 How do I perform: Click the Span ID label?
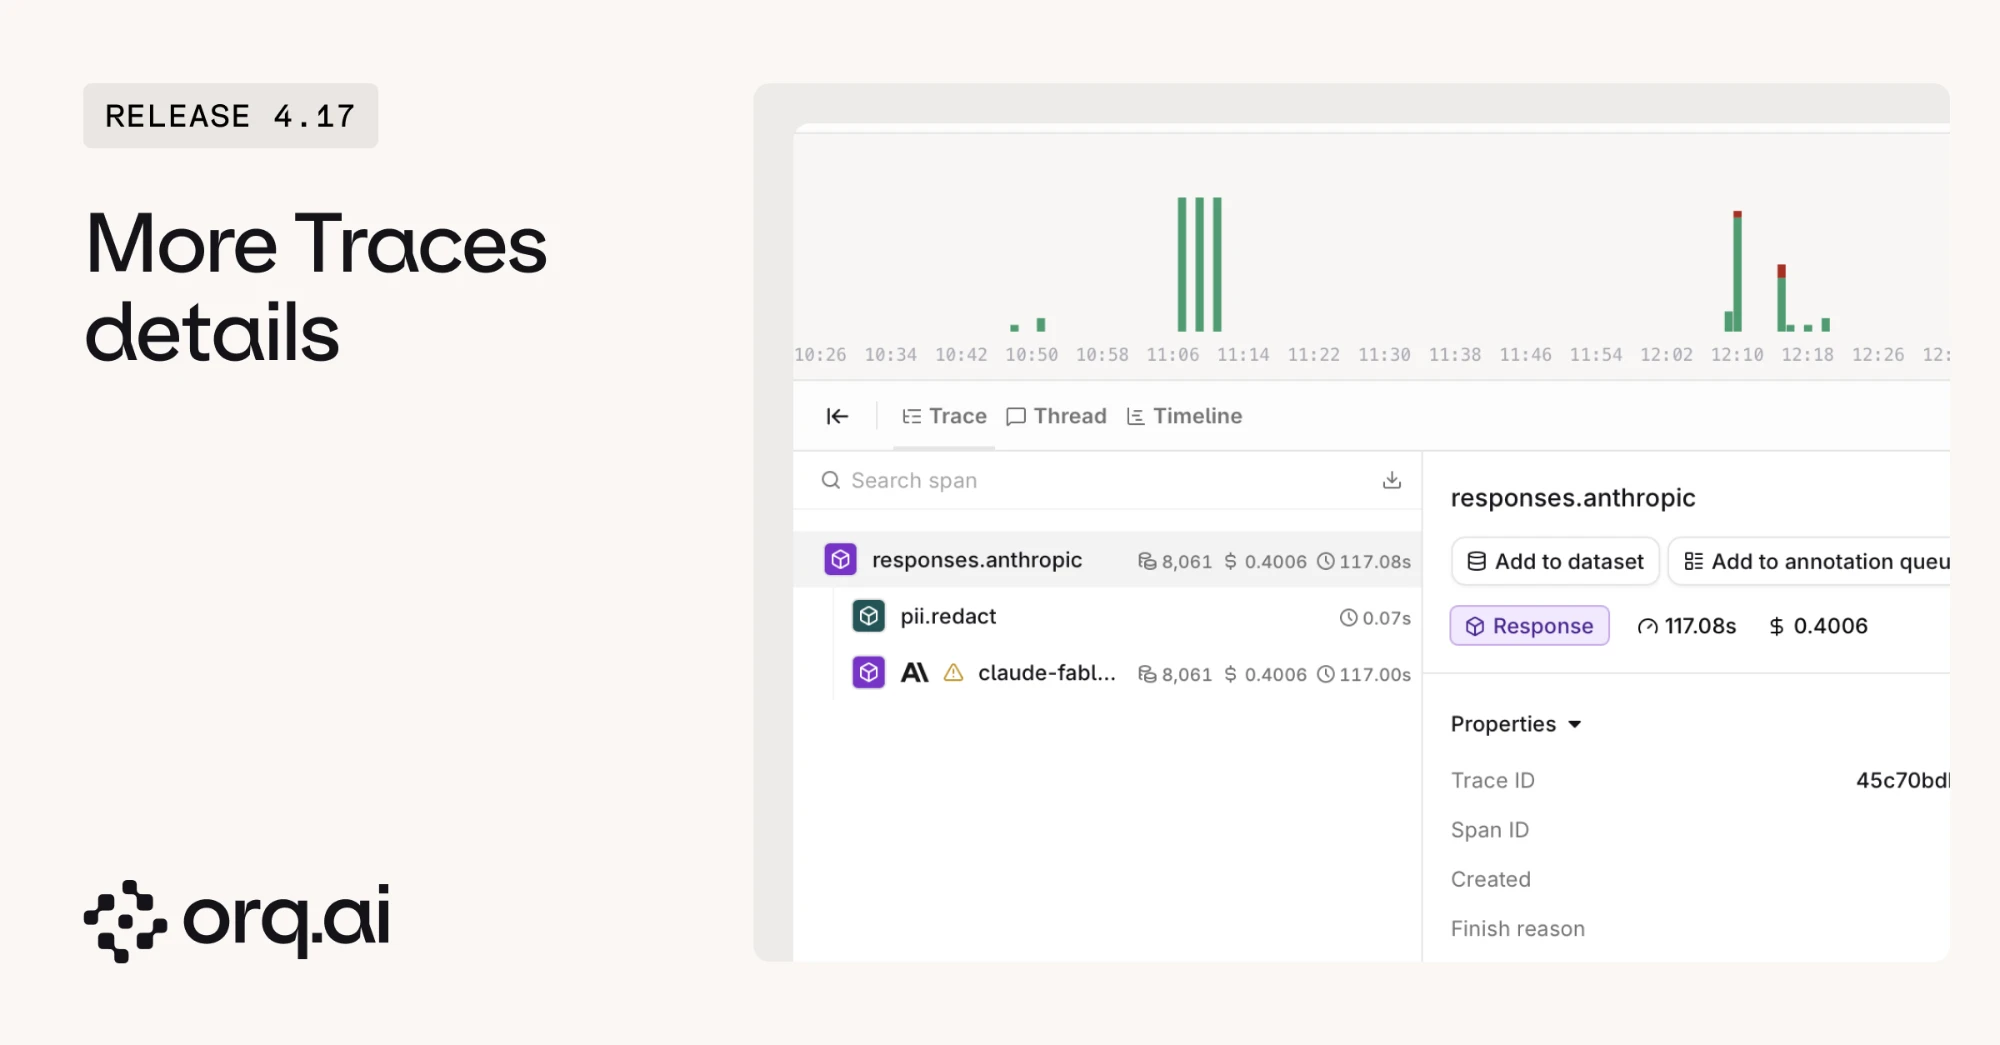[x=1489, y=830]
